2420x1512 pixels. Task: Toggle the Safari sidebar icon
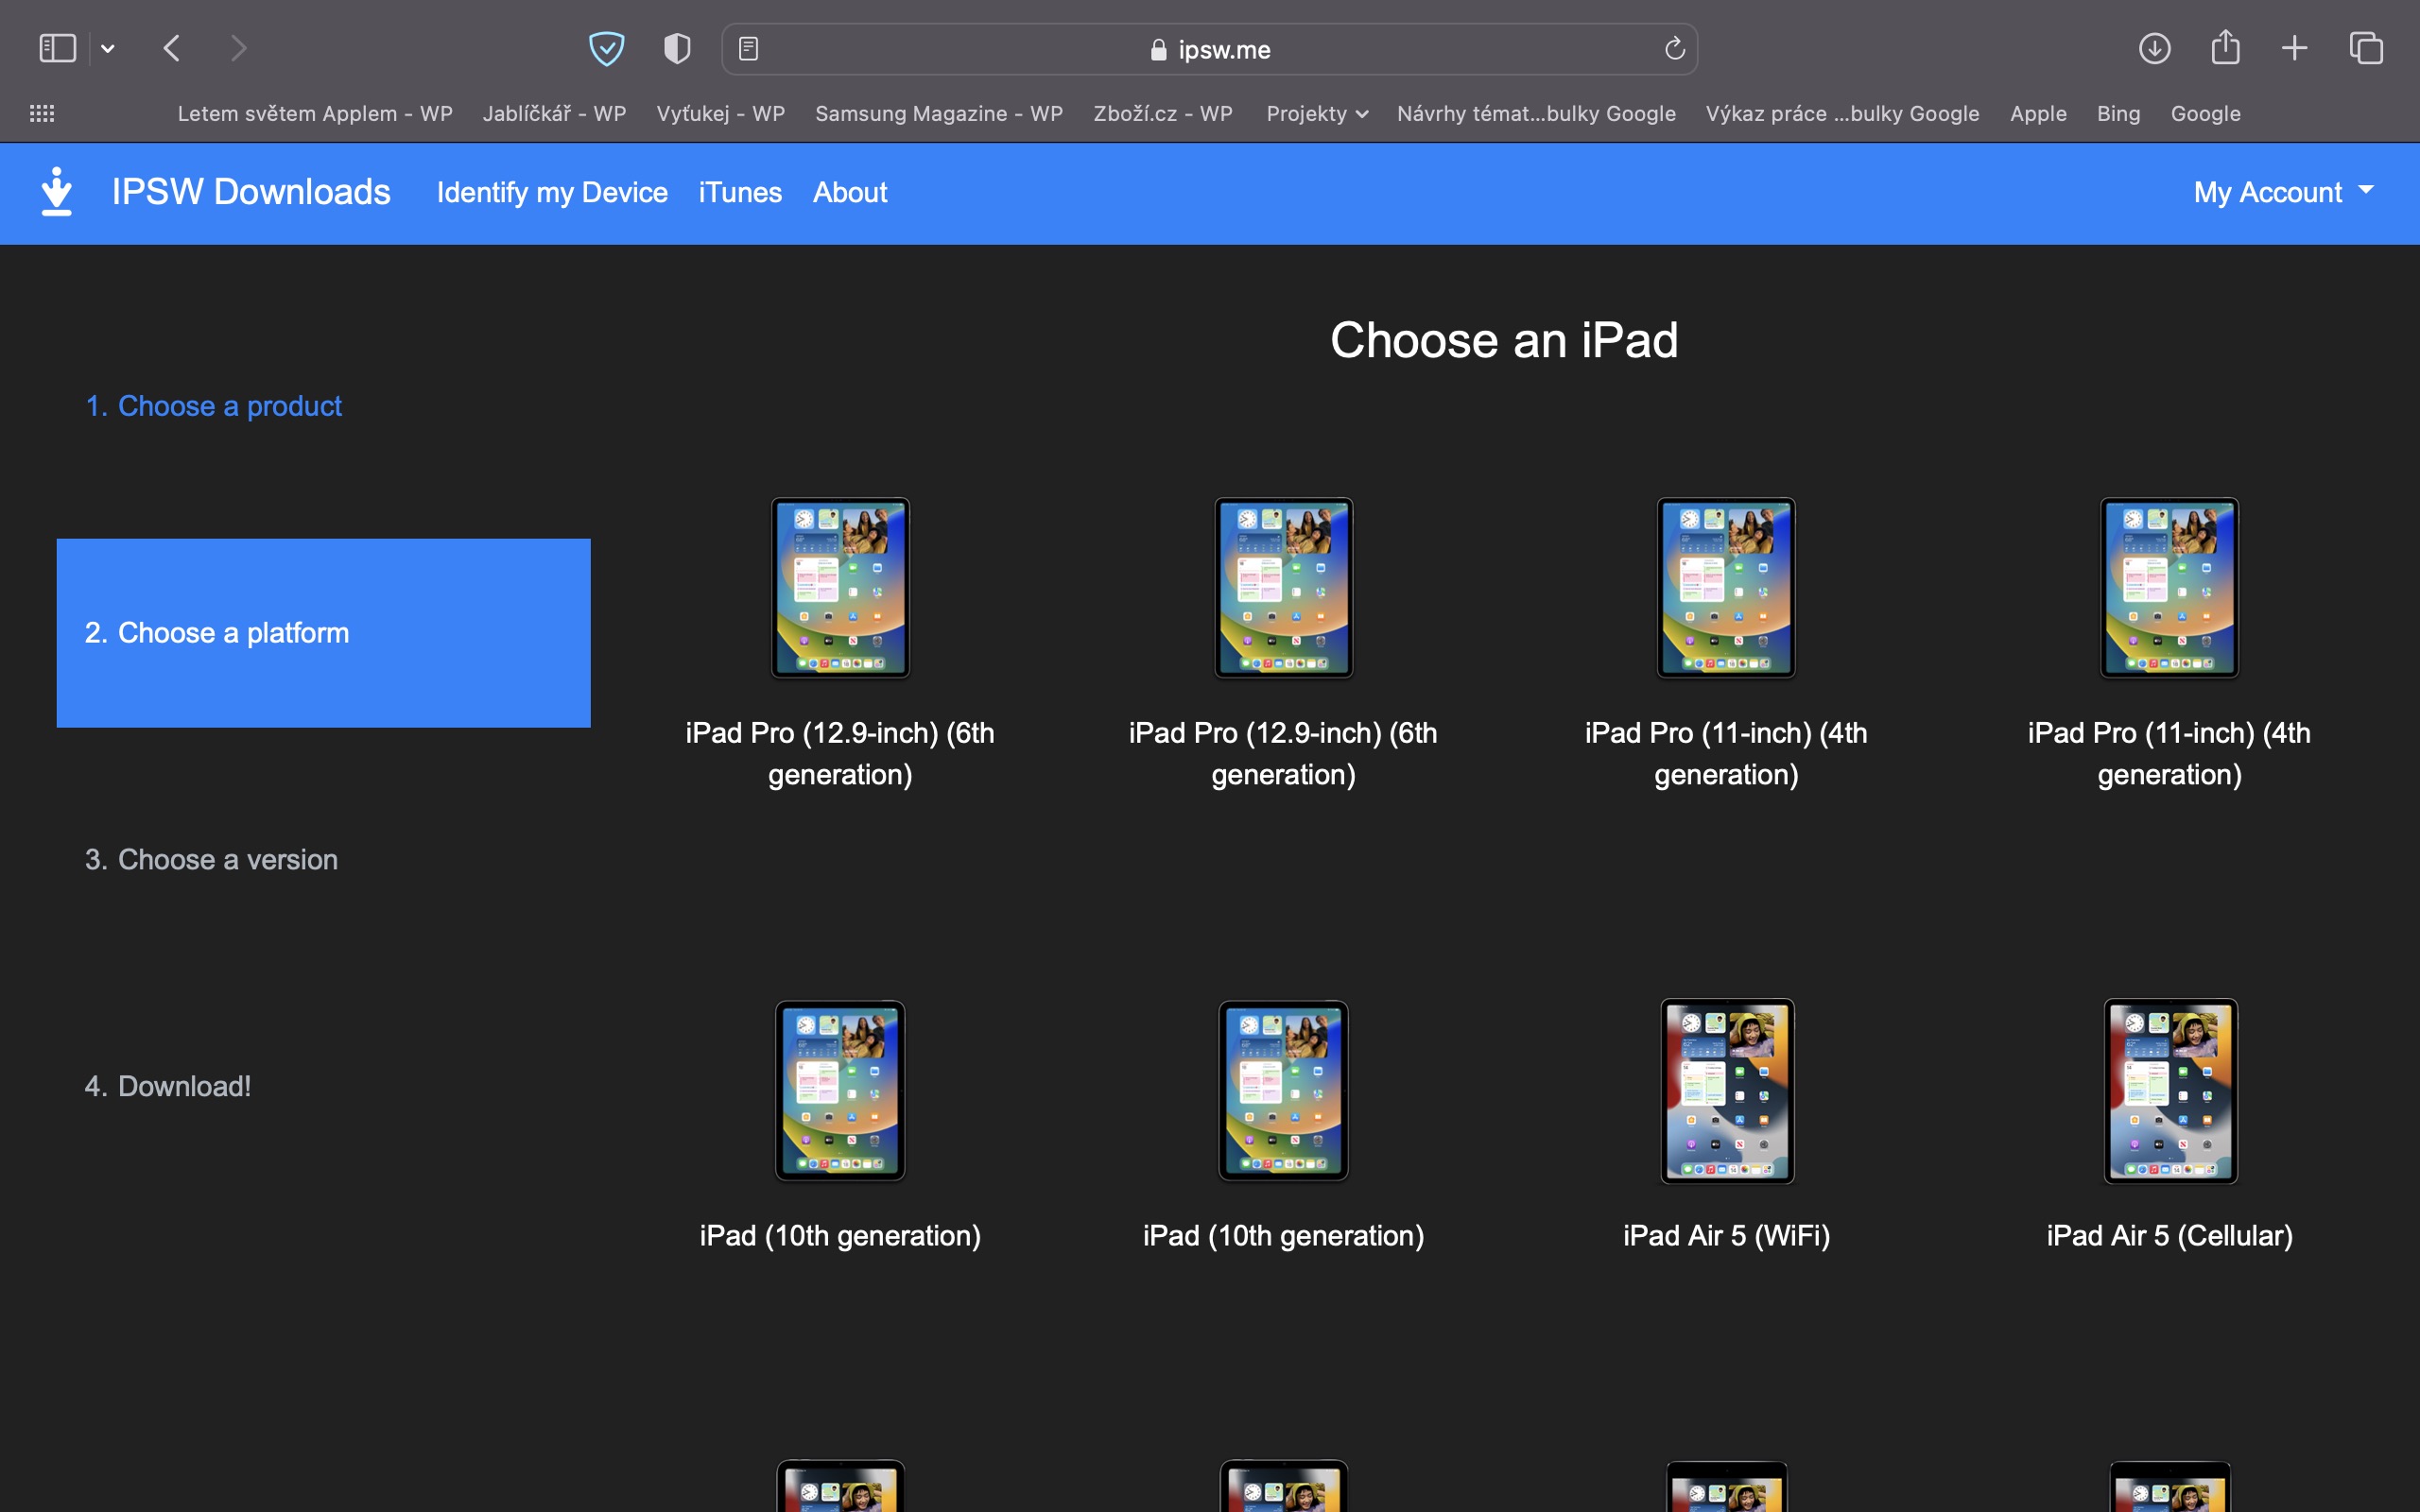pyautogui.click(x=57, y=48)
